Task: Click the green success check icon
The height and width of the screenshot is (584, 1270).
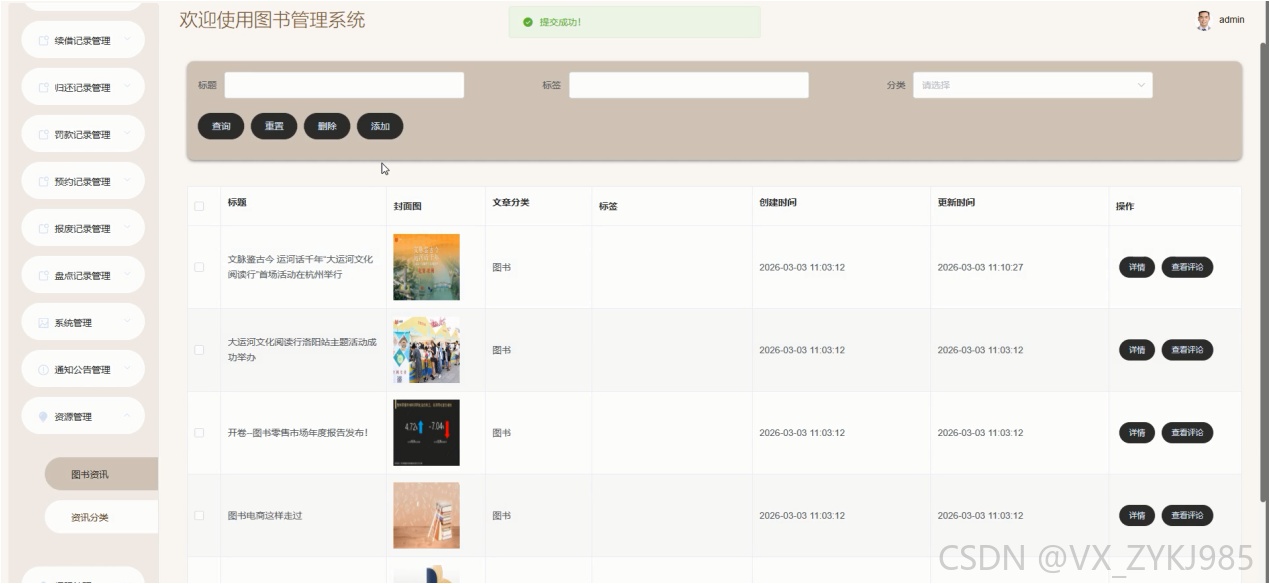Action: (x=527, y=22)
